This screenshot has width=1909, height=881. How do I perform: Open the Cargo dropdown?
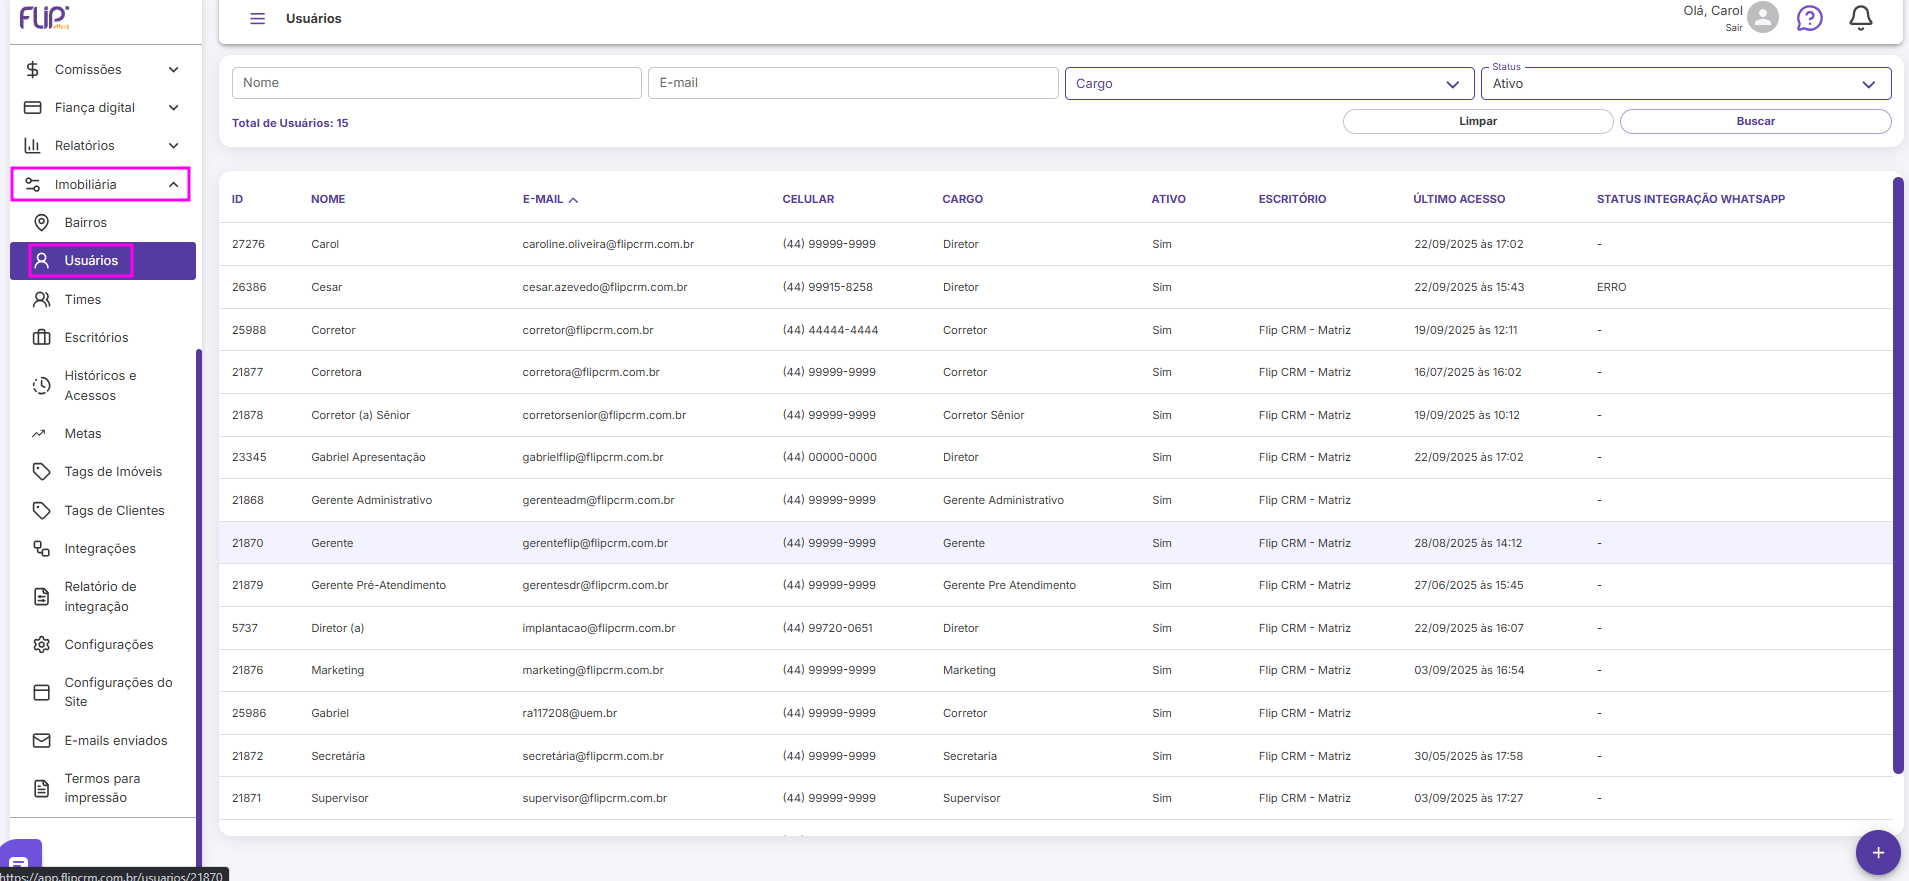click(1269, 84)
